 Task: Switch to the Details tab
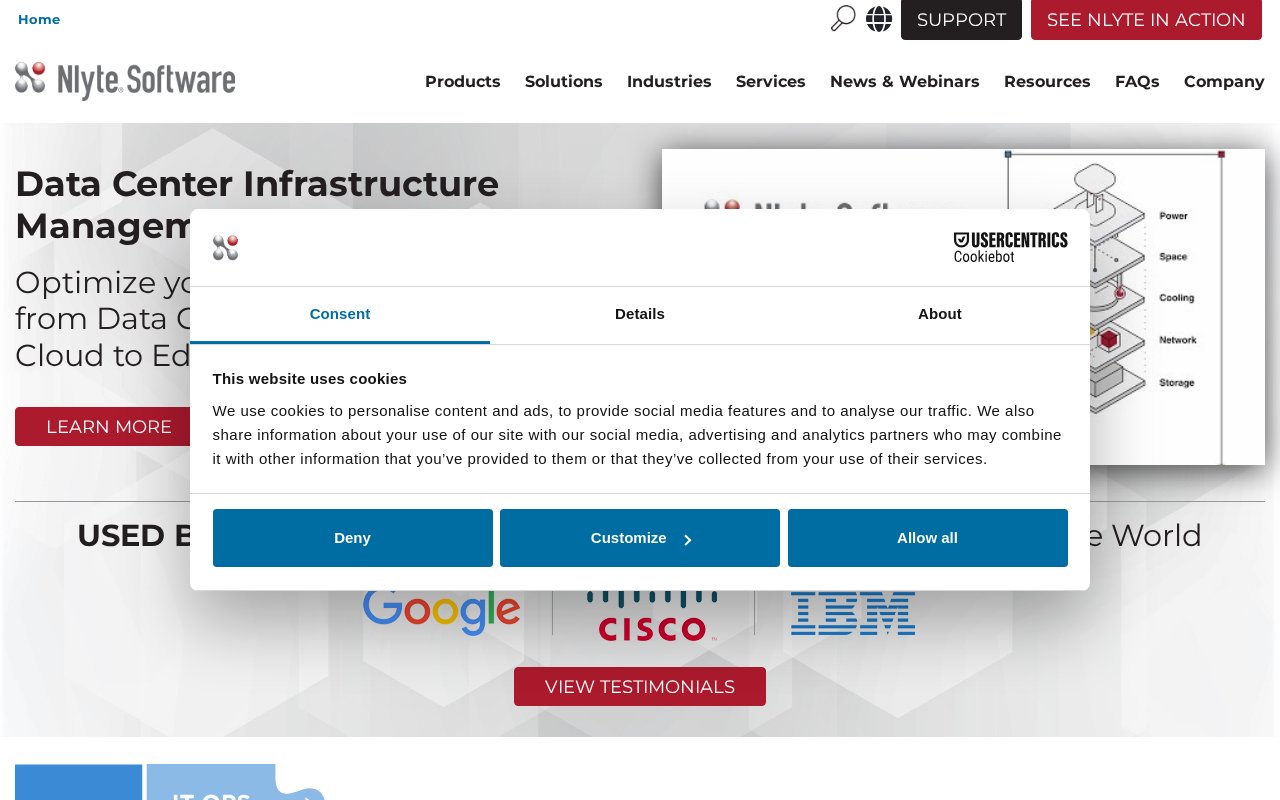640,314
